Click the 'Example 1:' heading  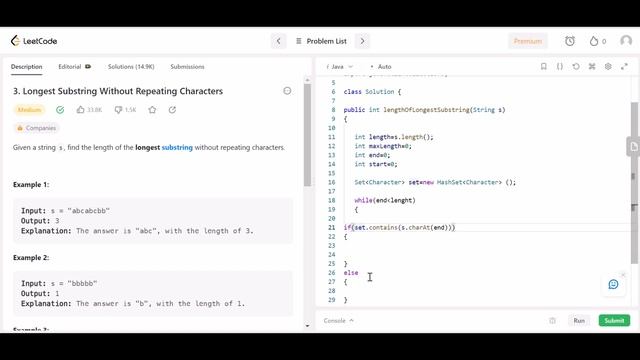point(31,184)
